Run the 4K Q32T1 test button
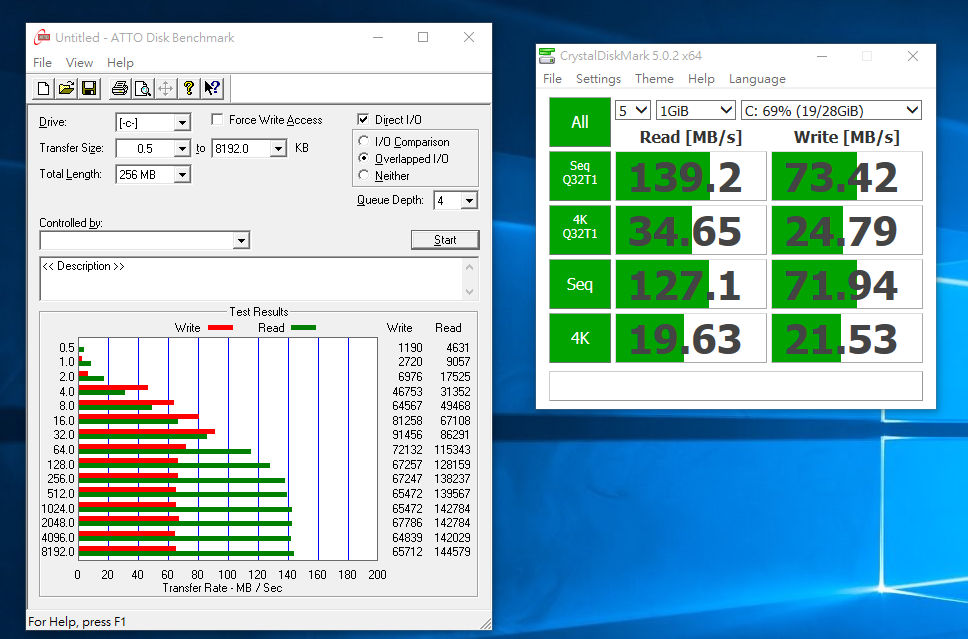968x639 pixels. pos(580,230)
